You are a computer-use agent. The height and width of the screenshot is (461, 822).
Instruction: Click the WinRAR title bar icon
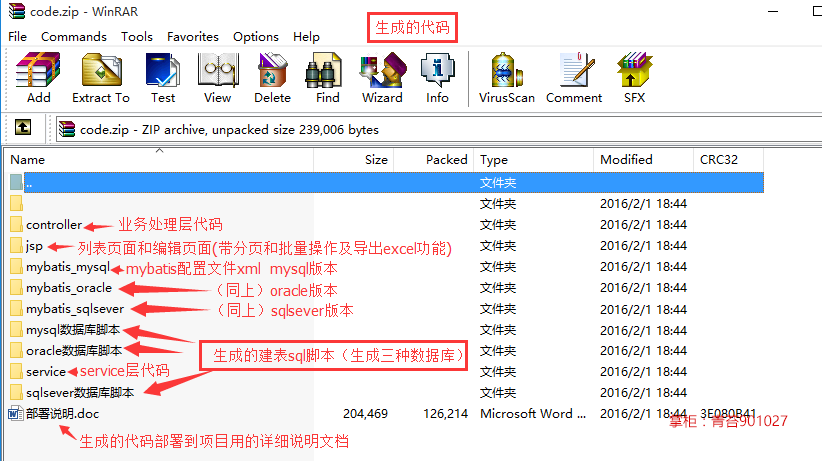[16, 11]
